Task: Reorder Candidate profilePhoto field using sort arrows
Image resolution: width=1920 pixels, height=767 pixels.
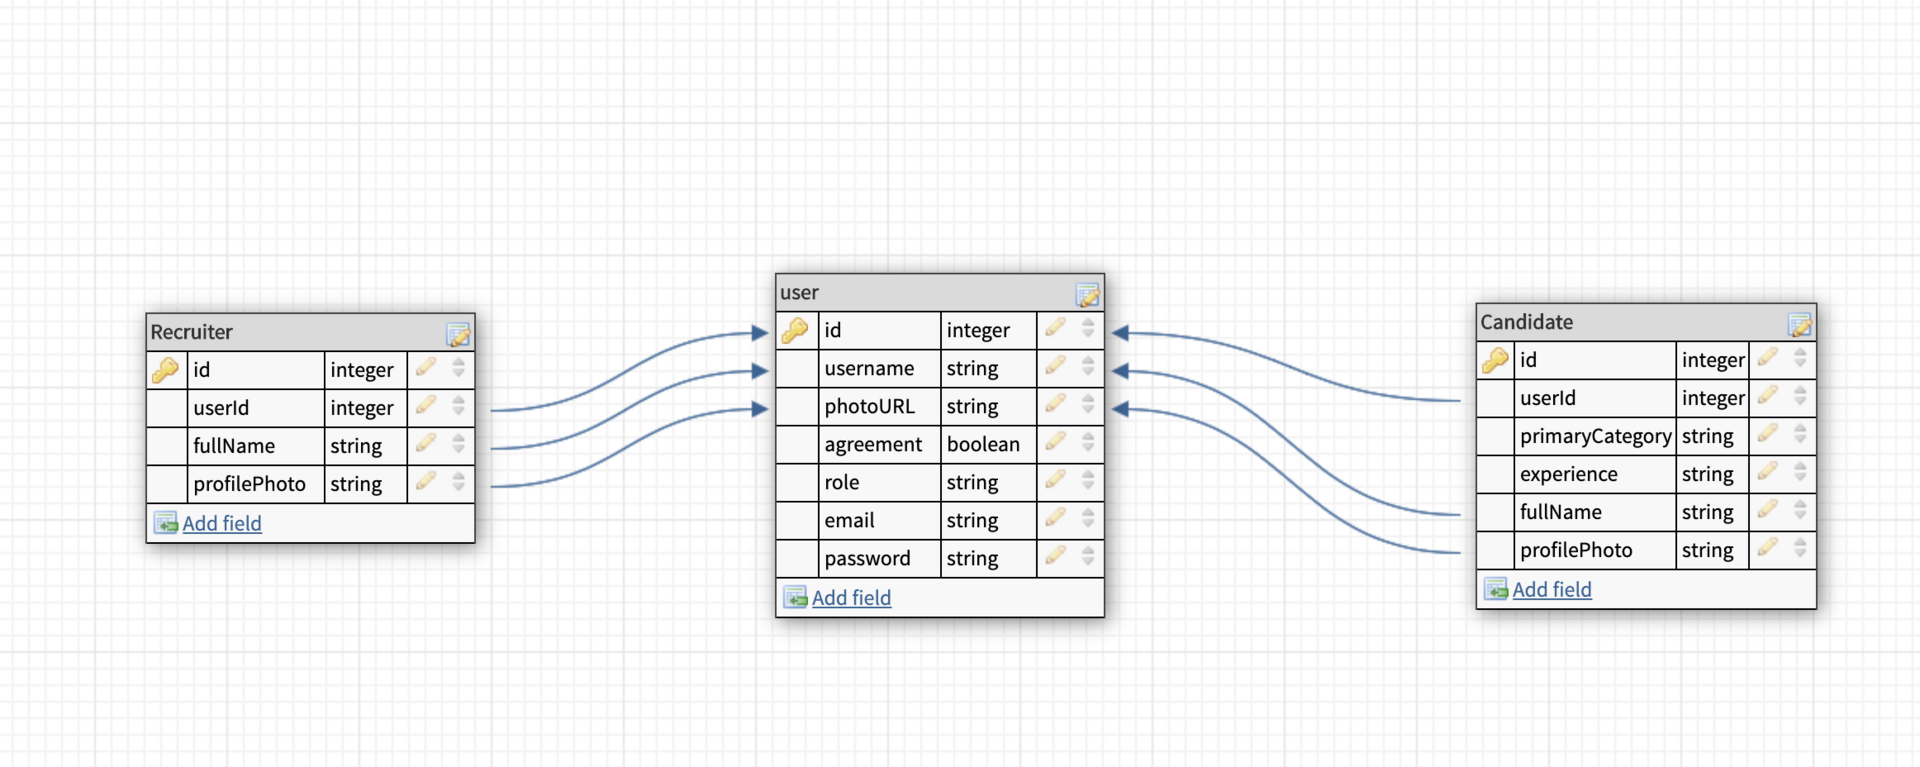Action: pyautogui.click(x=1801, y=548)
